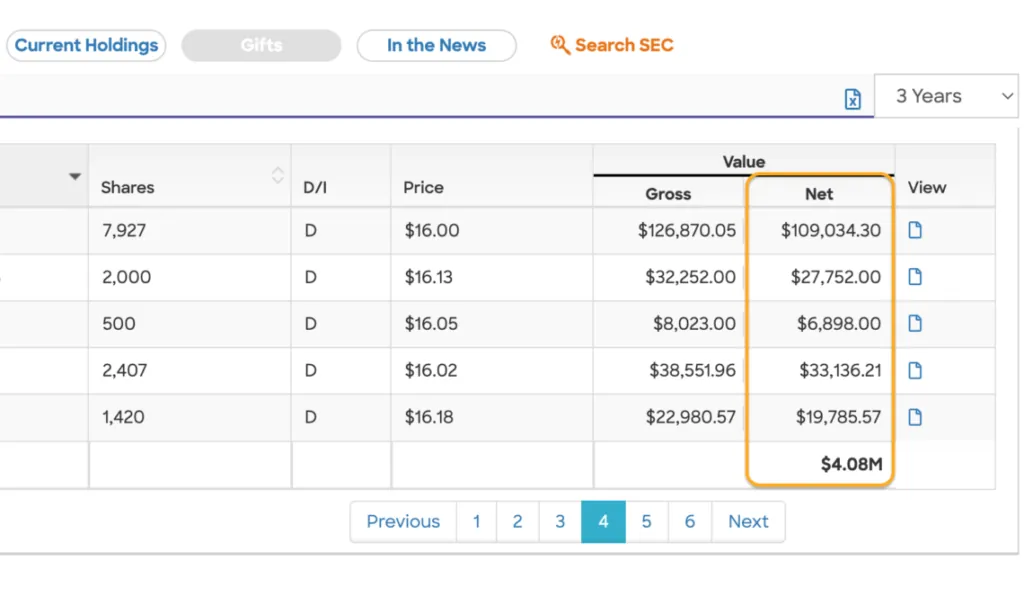
Task: Click the D value in the 7,927 row
Action: [x=310, y=231]
